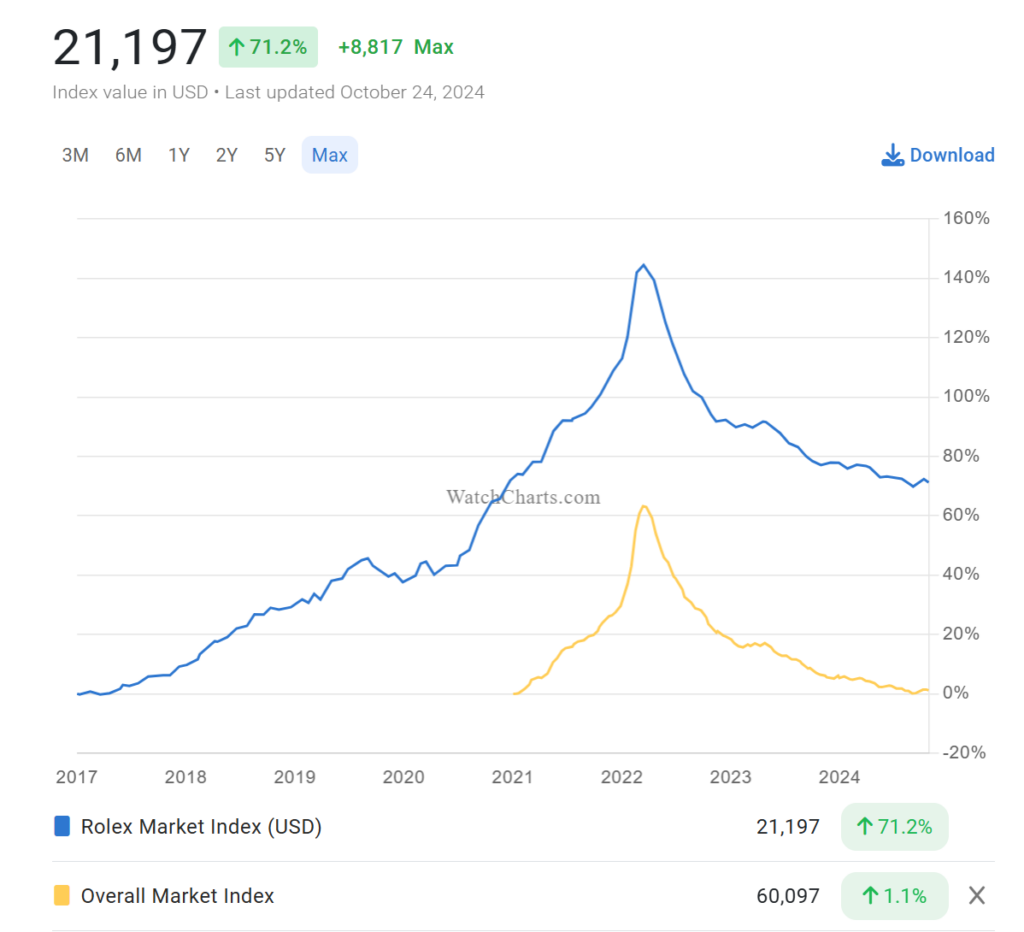Click the download arrow icon
Image resolution: width=1024 pixels, height=932 pixels.
tap(893, 155)
